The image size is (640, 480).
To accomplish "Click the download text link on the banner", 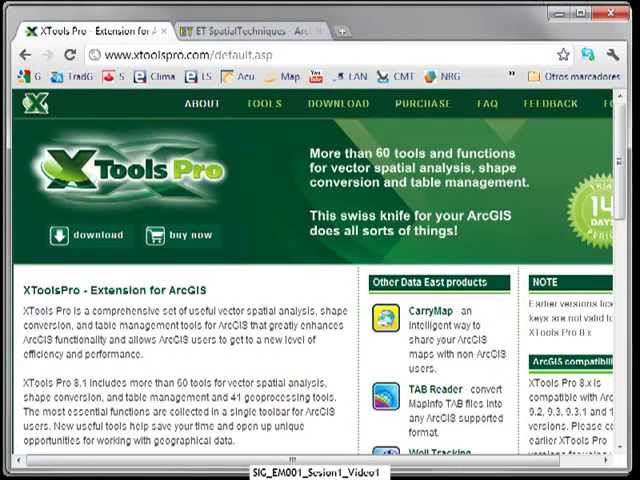I will click(x=98, y=235).
